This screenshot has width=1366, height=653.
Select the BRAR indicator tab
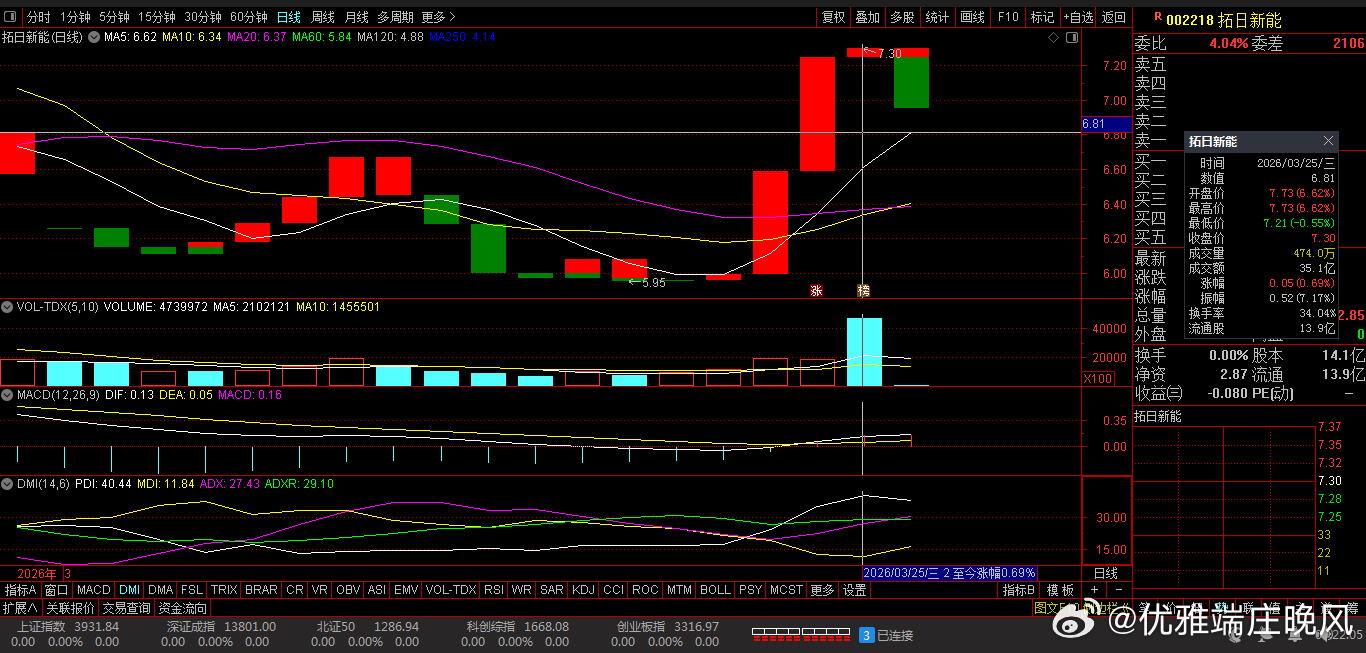(261, 590)
